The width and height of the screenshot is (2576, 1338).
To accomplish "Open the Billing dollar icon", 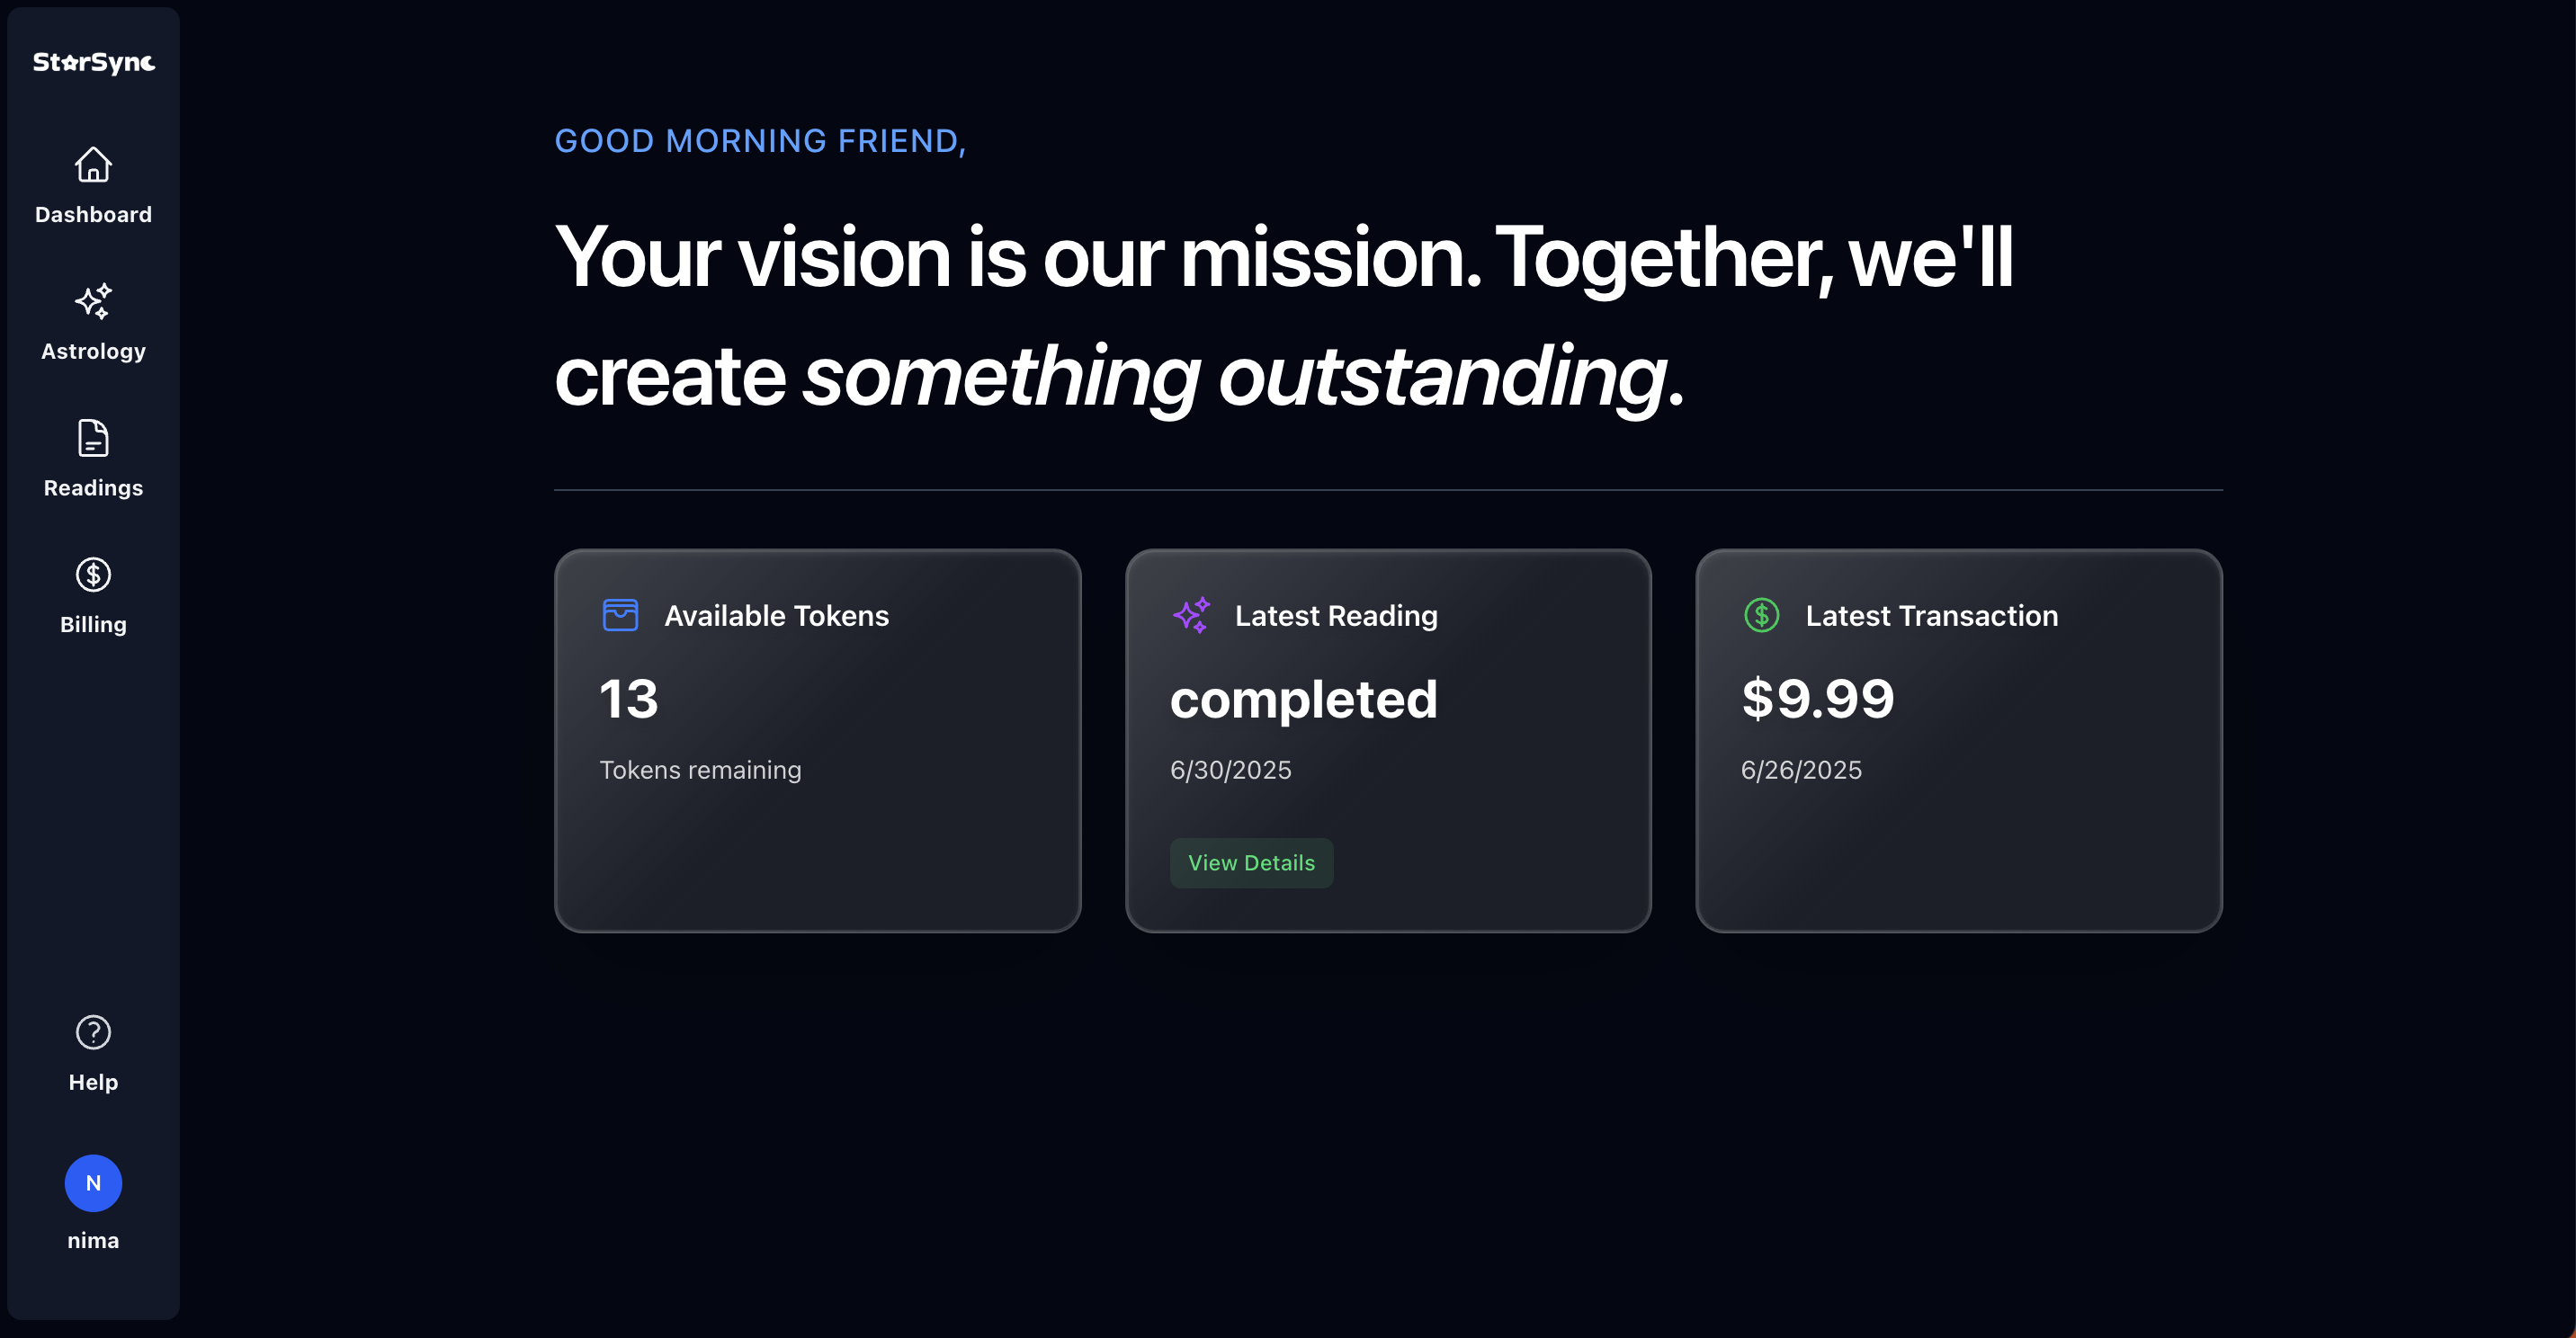I will tap(93, 574).
